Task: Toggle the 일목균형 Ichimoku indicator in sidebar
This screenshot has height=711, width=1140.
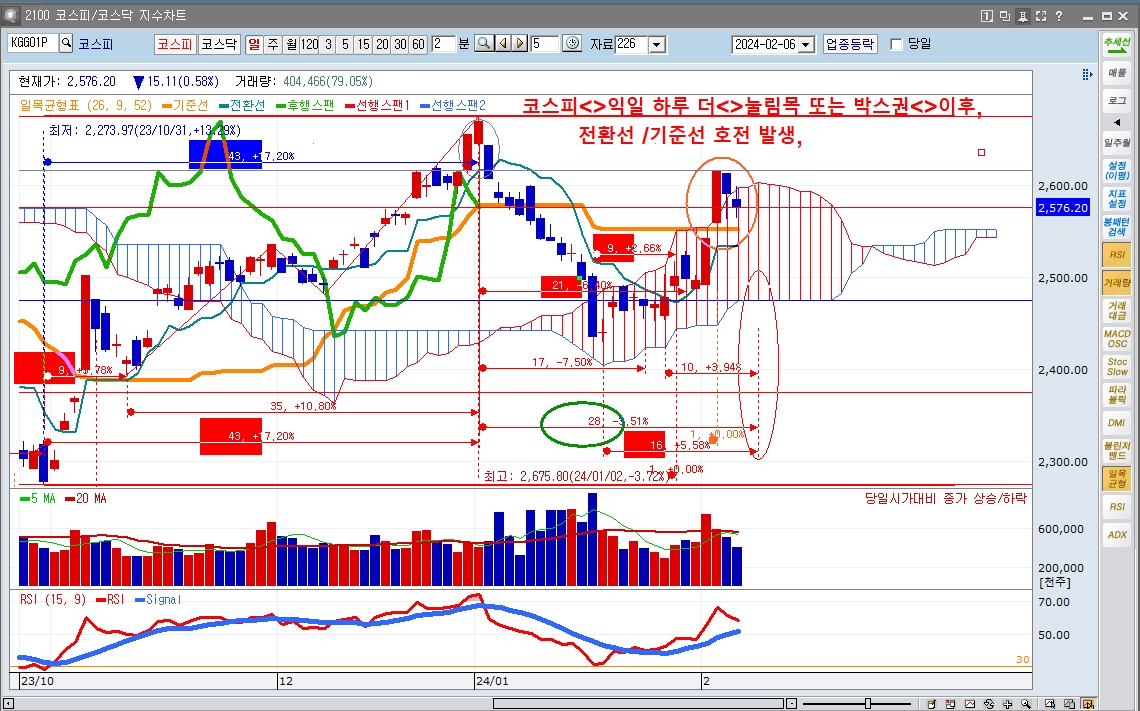Action: tap(1117, 478)
